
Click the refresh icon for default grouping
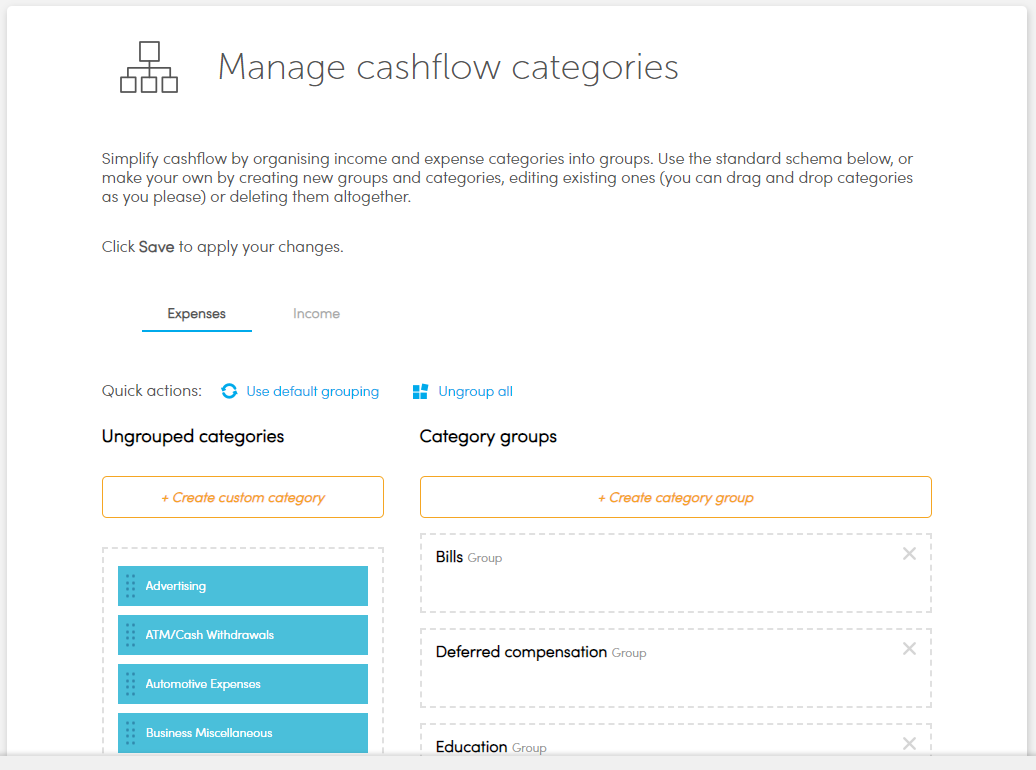coord(229,391)
